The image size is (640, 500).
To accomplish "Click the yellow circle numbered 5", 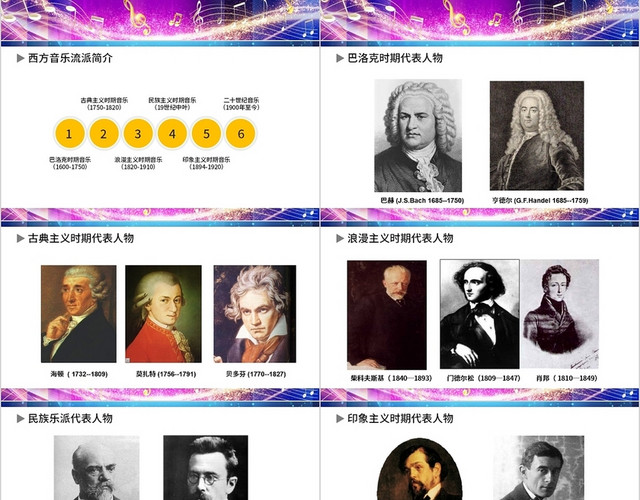I will [207, 133].
